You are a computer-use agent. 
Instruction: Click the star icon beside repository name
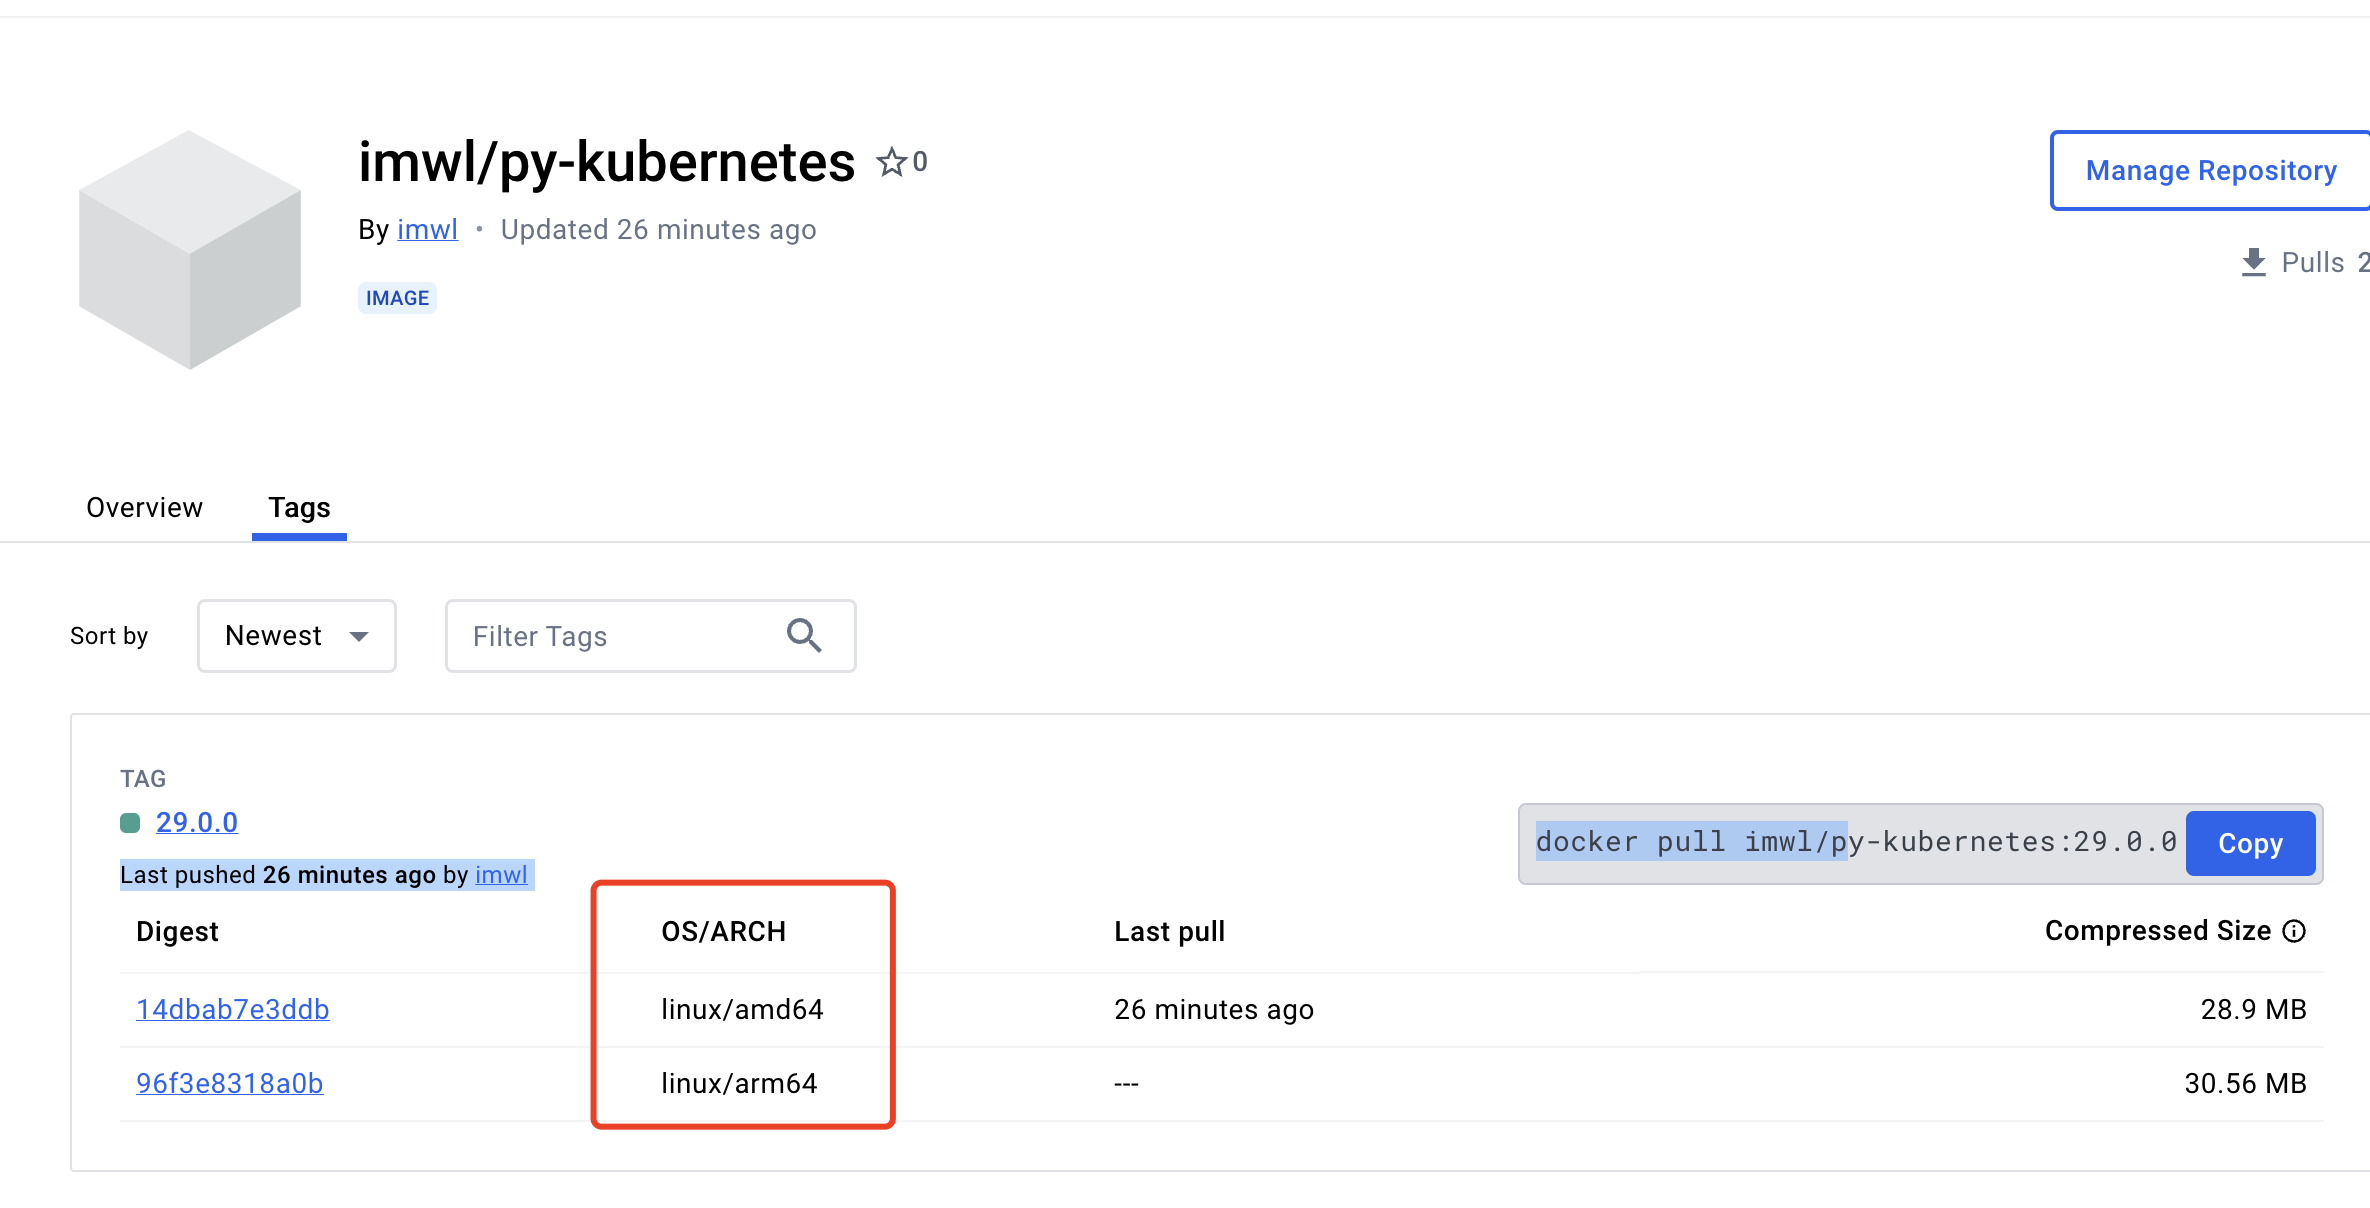890,162
